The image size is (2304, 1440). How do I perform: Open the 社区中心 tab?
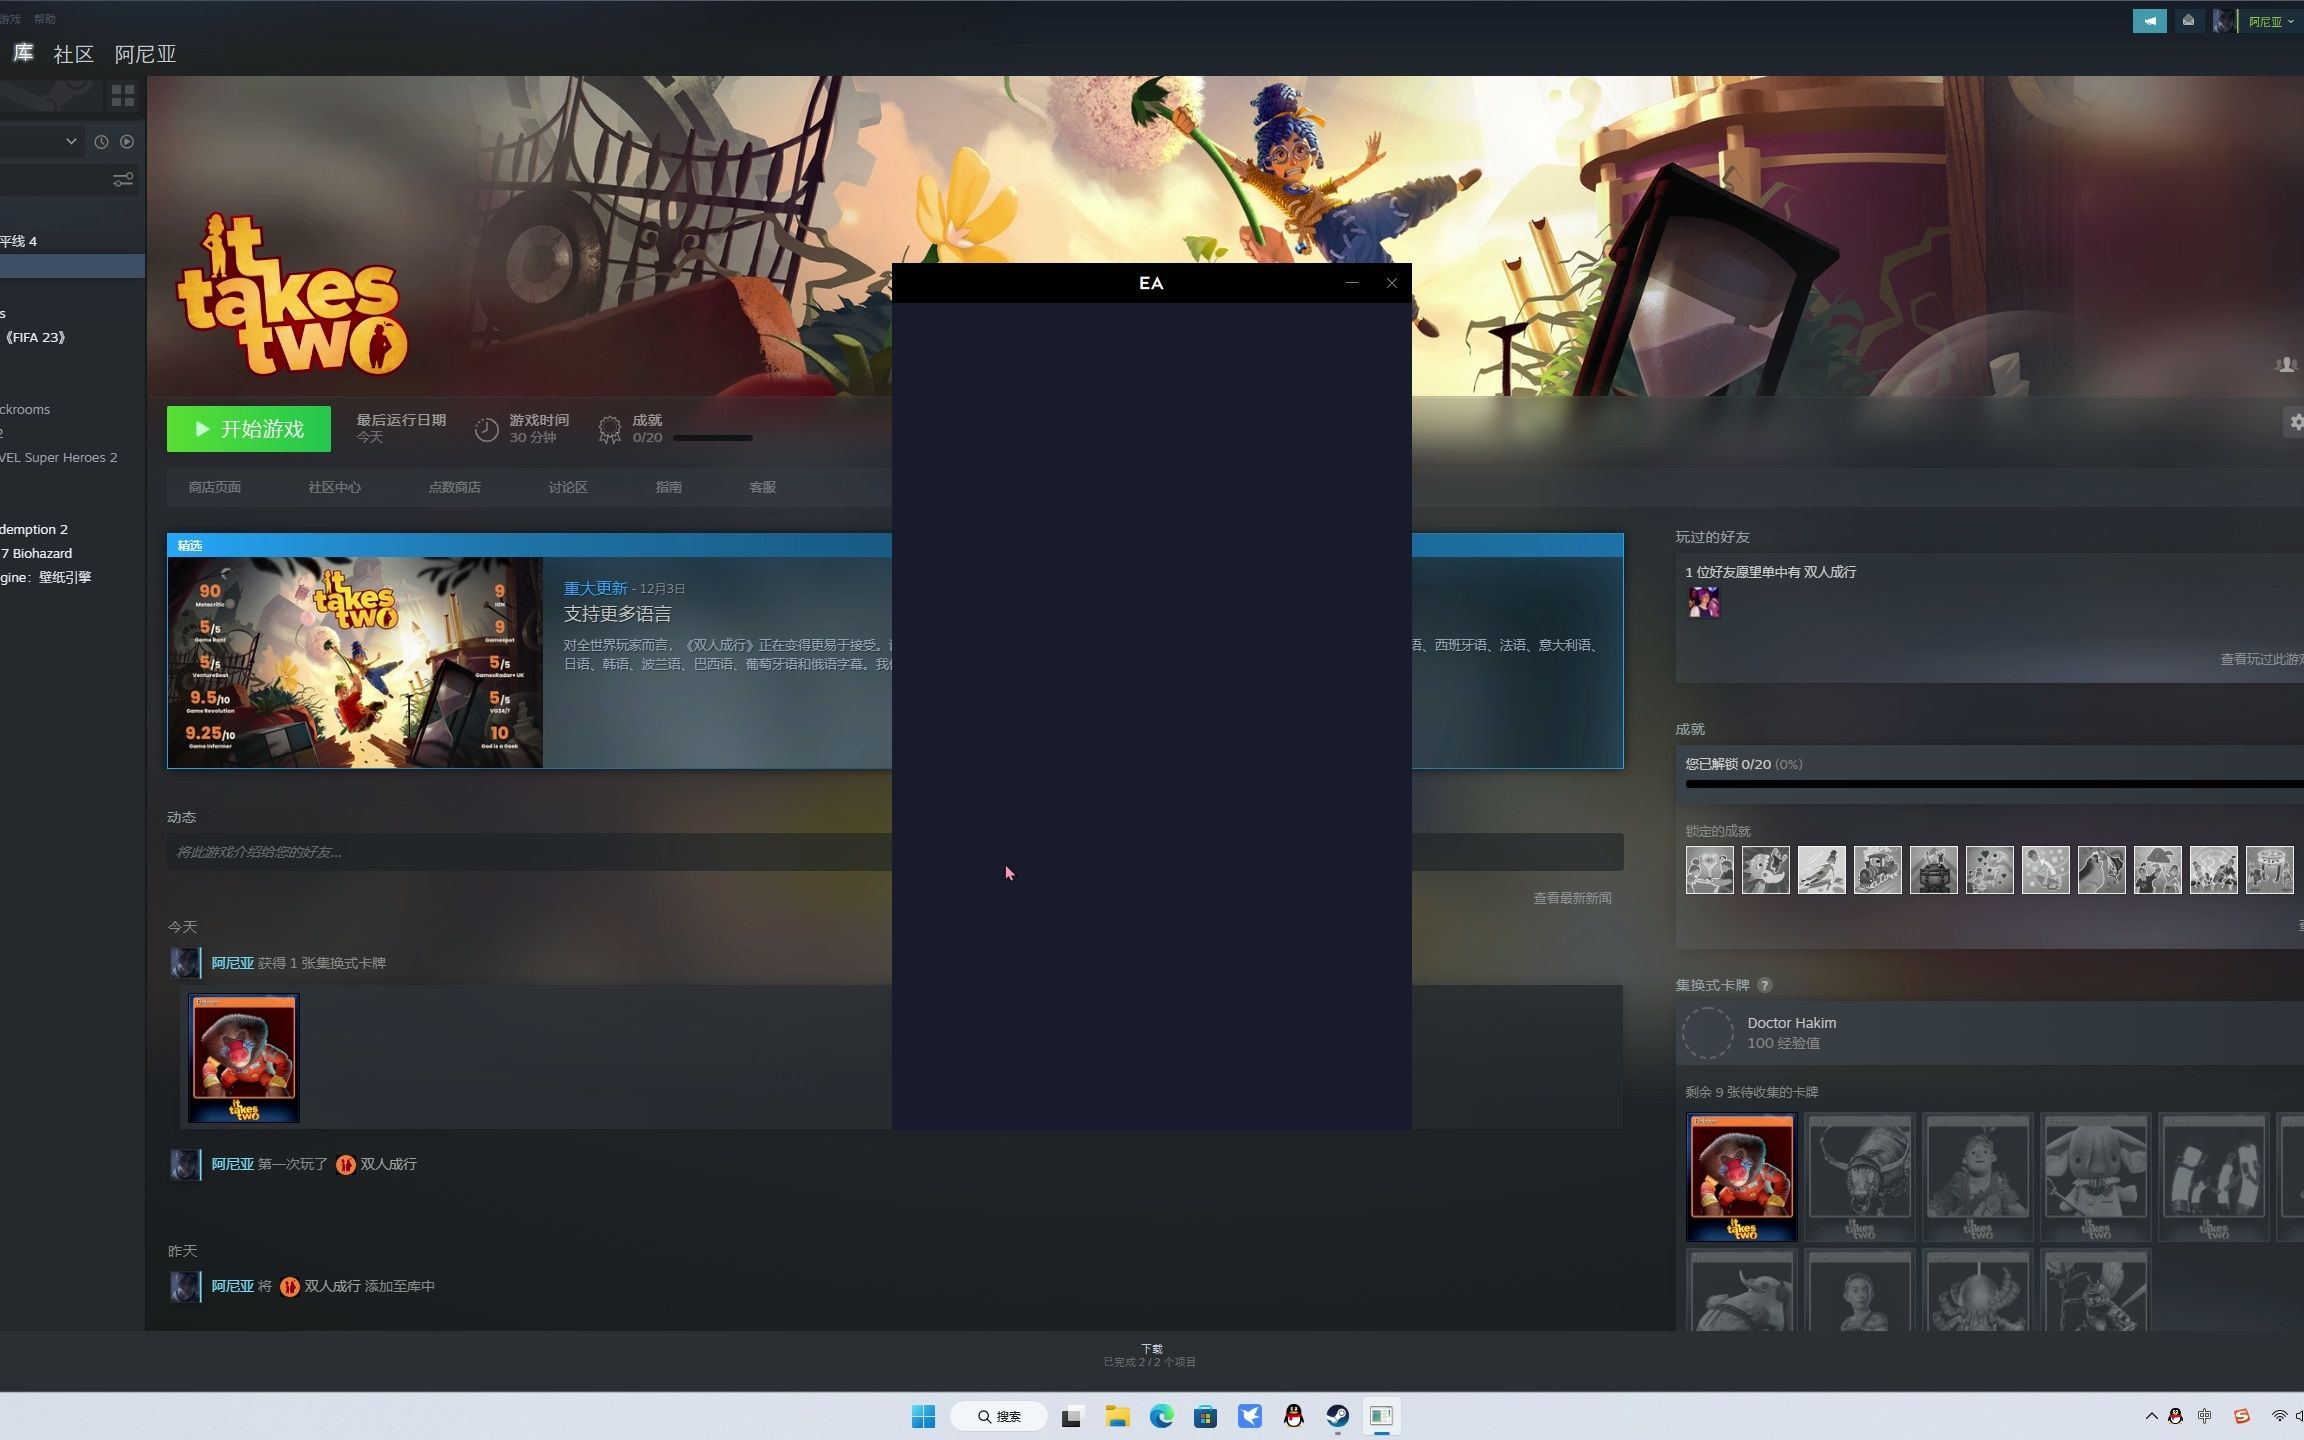tap(334, 487)
